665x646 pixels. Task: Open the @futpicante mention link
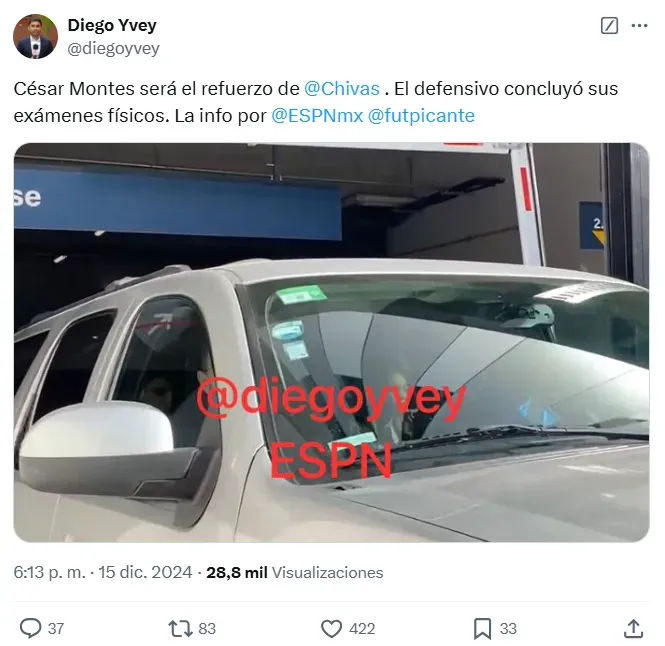pos(421,115)
